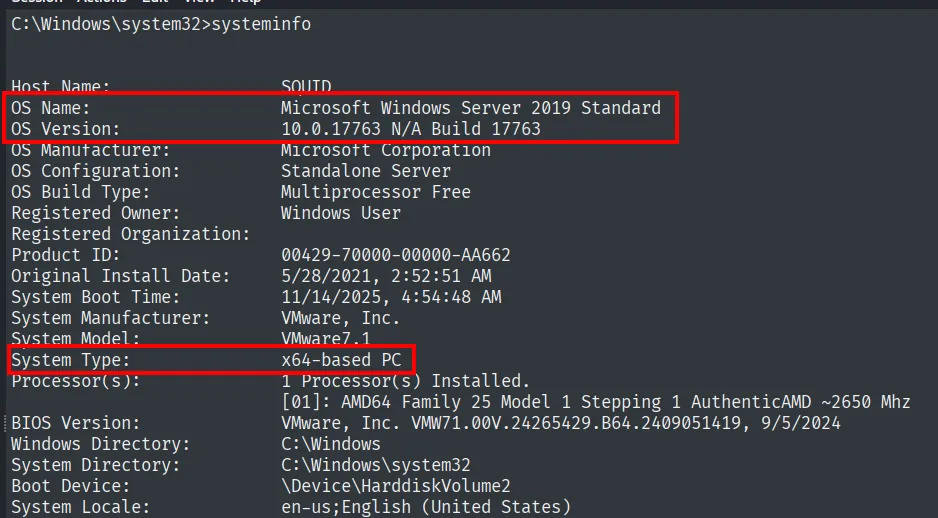Select 'Microsoft Windows Server 2019 Standard' value
This screenshot has height=518, width=938.
[471, 108]
